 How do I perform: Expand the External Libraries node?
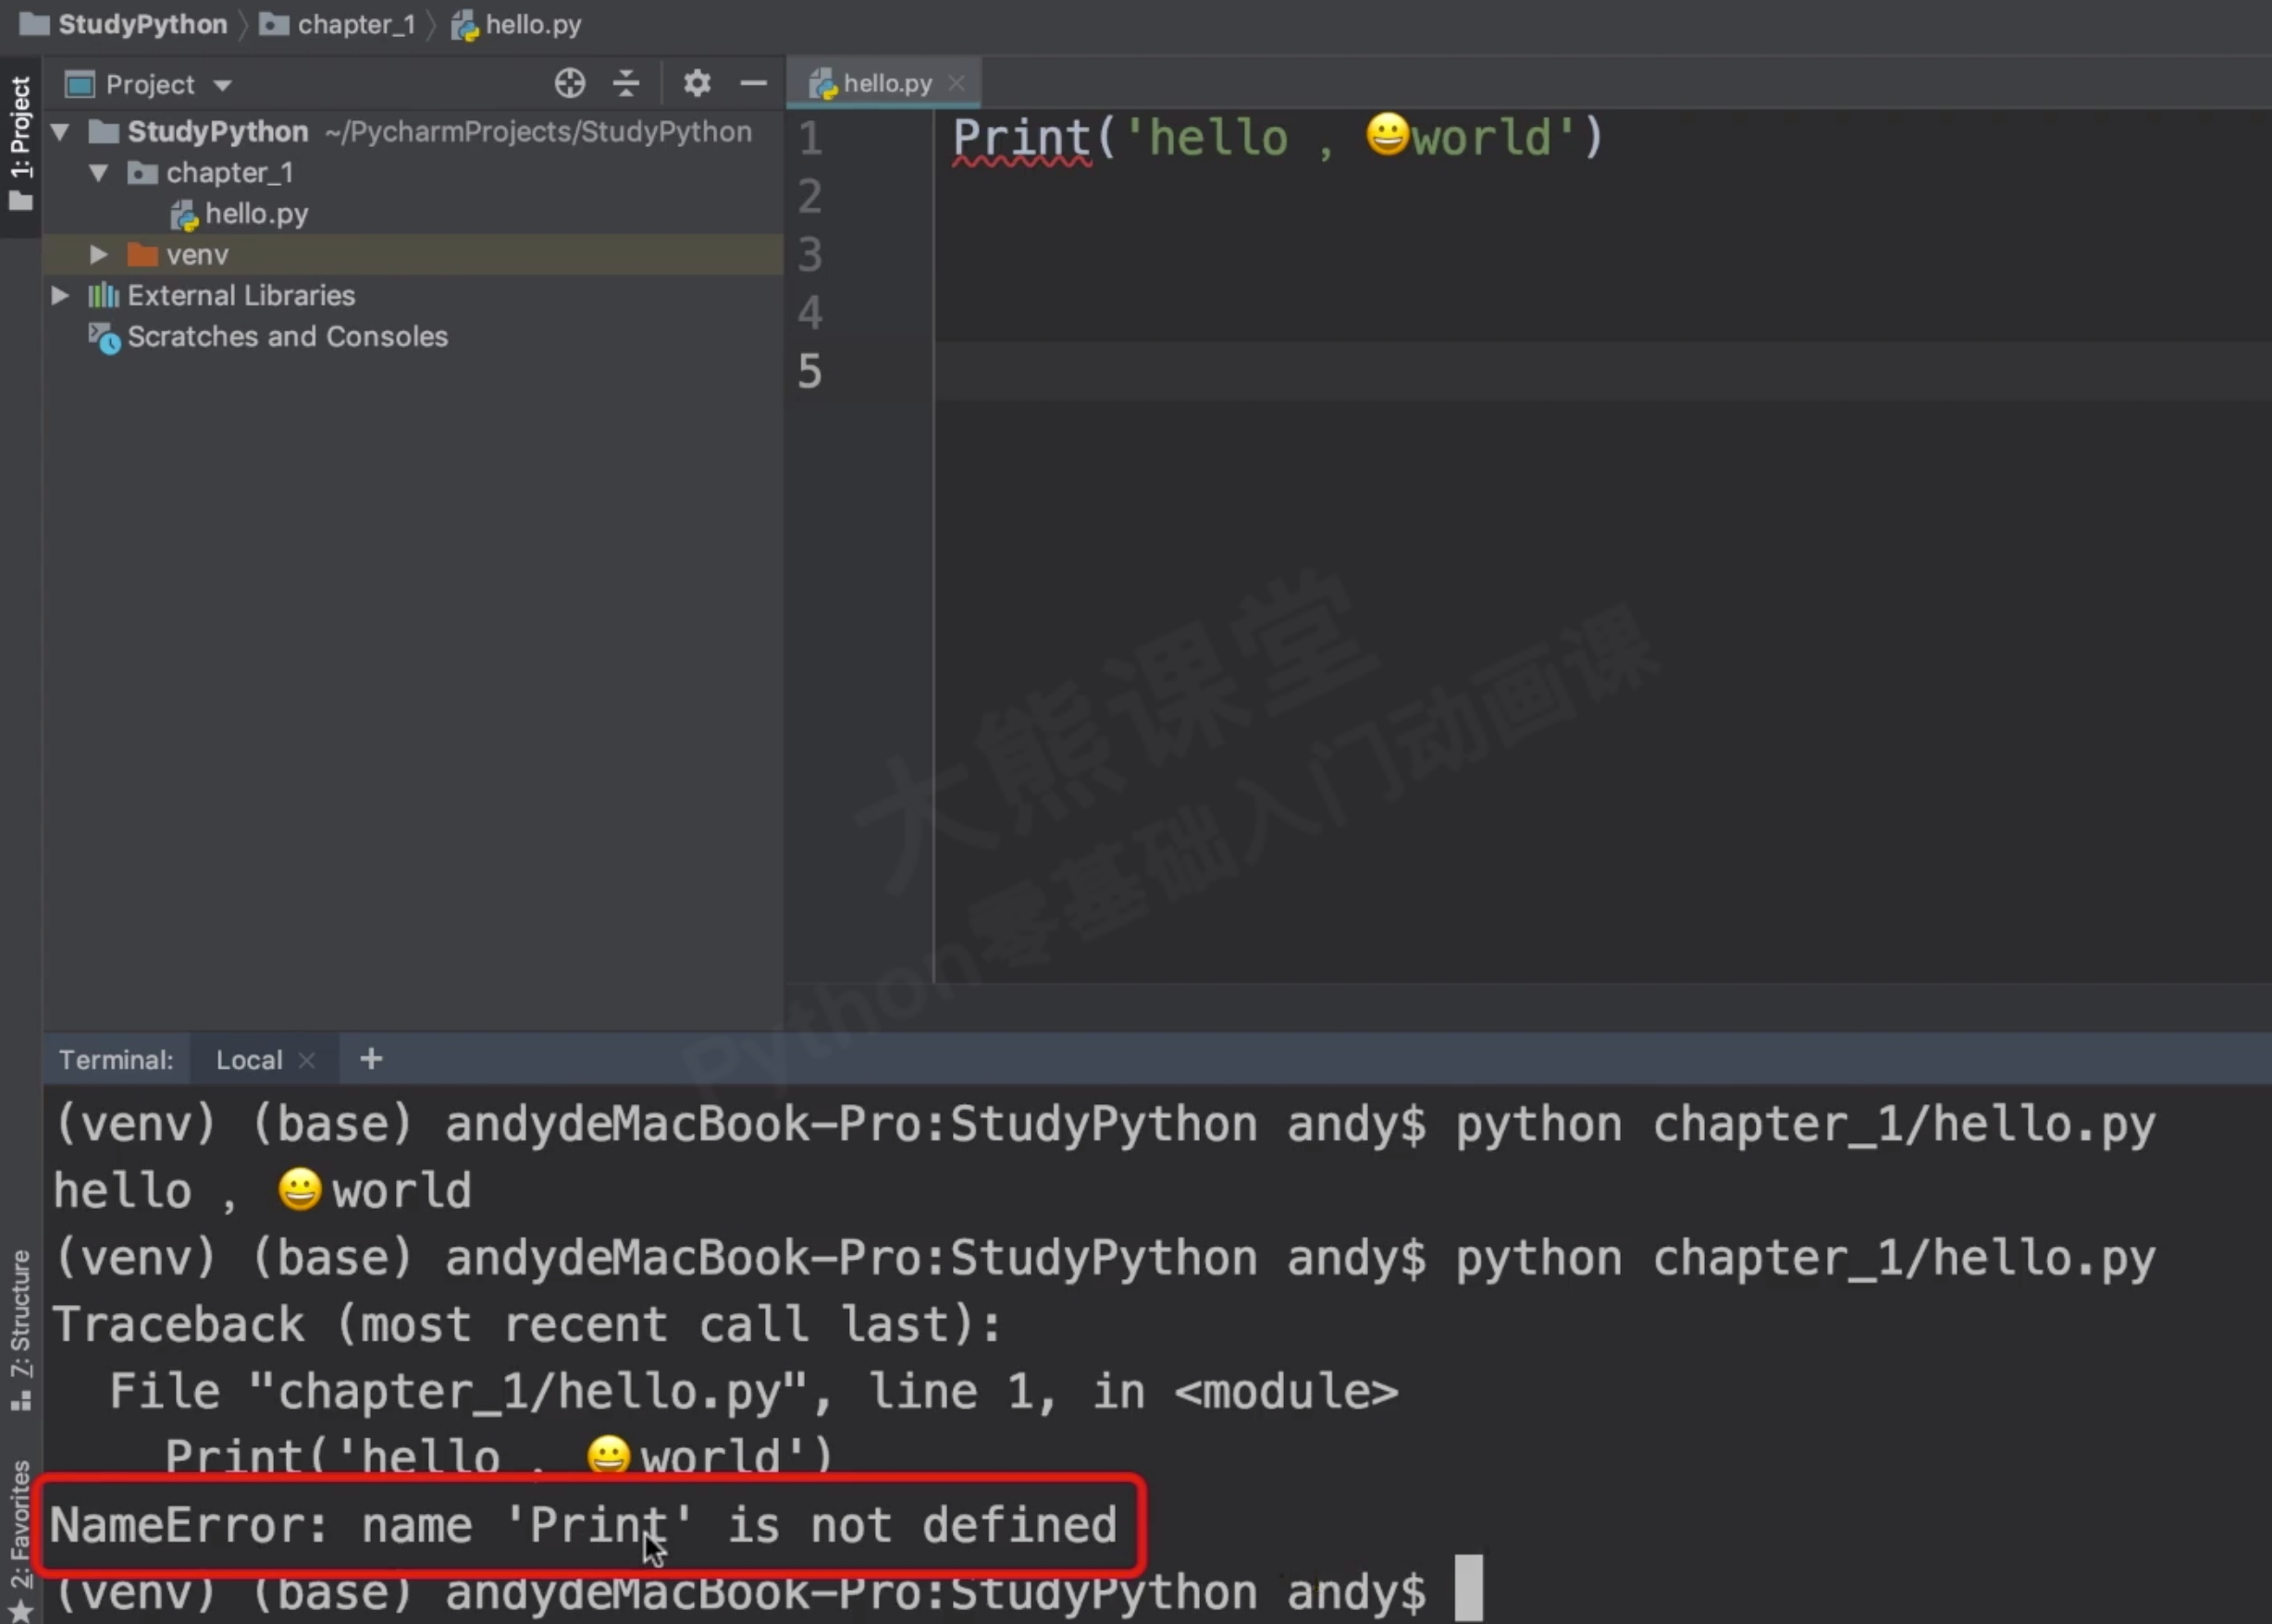click(60, 295)
